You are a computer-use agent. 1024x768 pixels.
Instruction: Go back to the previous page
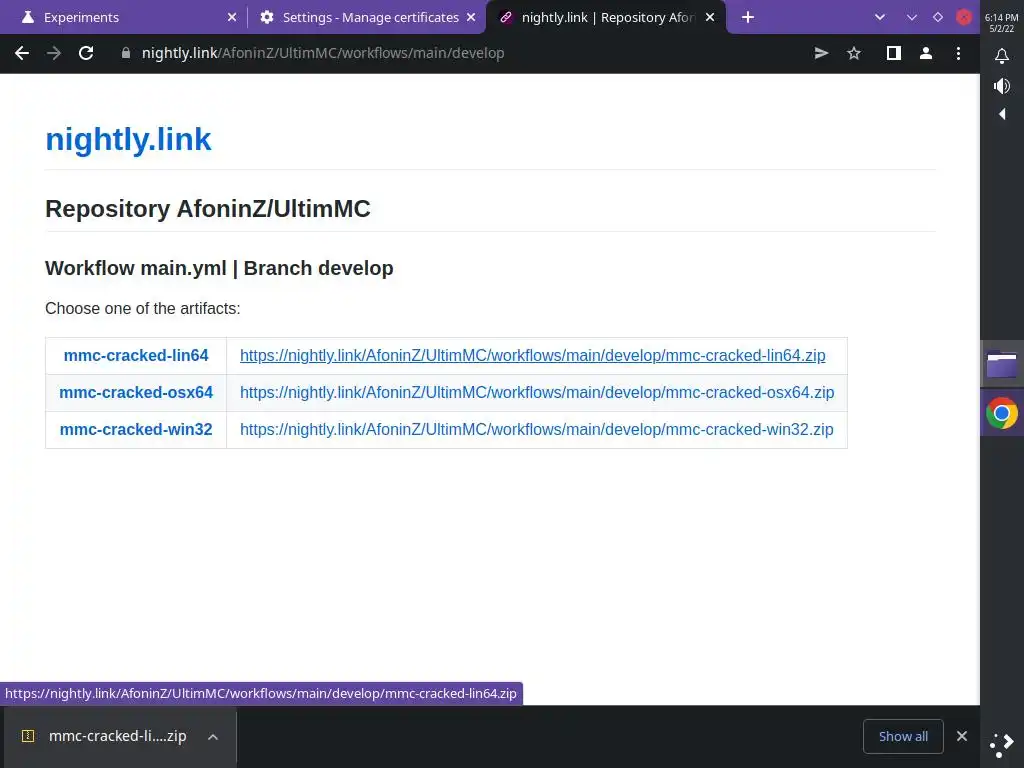pyautogui.click(x=22, y=54)
